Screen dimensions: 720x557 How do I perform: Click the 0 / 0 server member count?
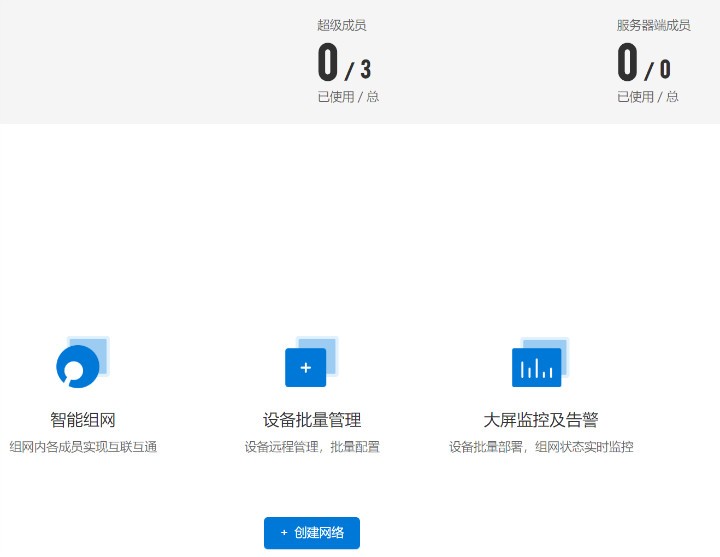pos(644,62)
